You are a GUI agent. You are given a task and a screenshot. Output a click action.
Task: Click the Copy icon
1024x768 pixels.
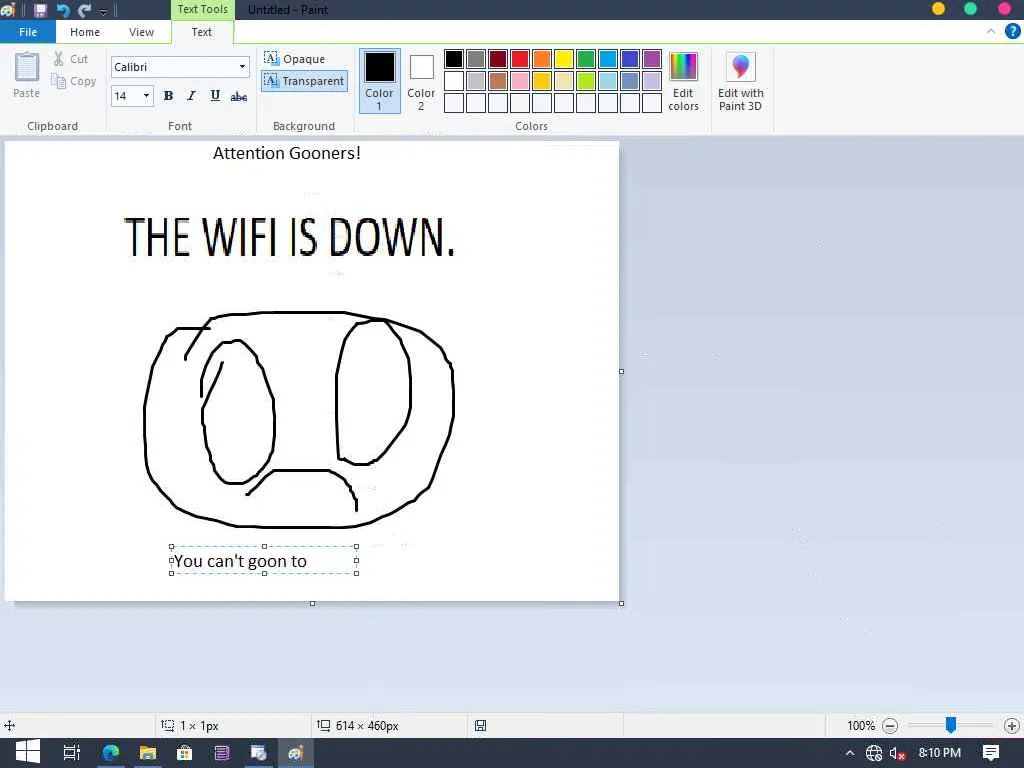tap(59, 82)
